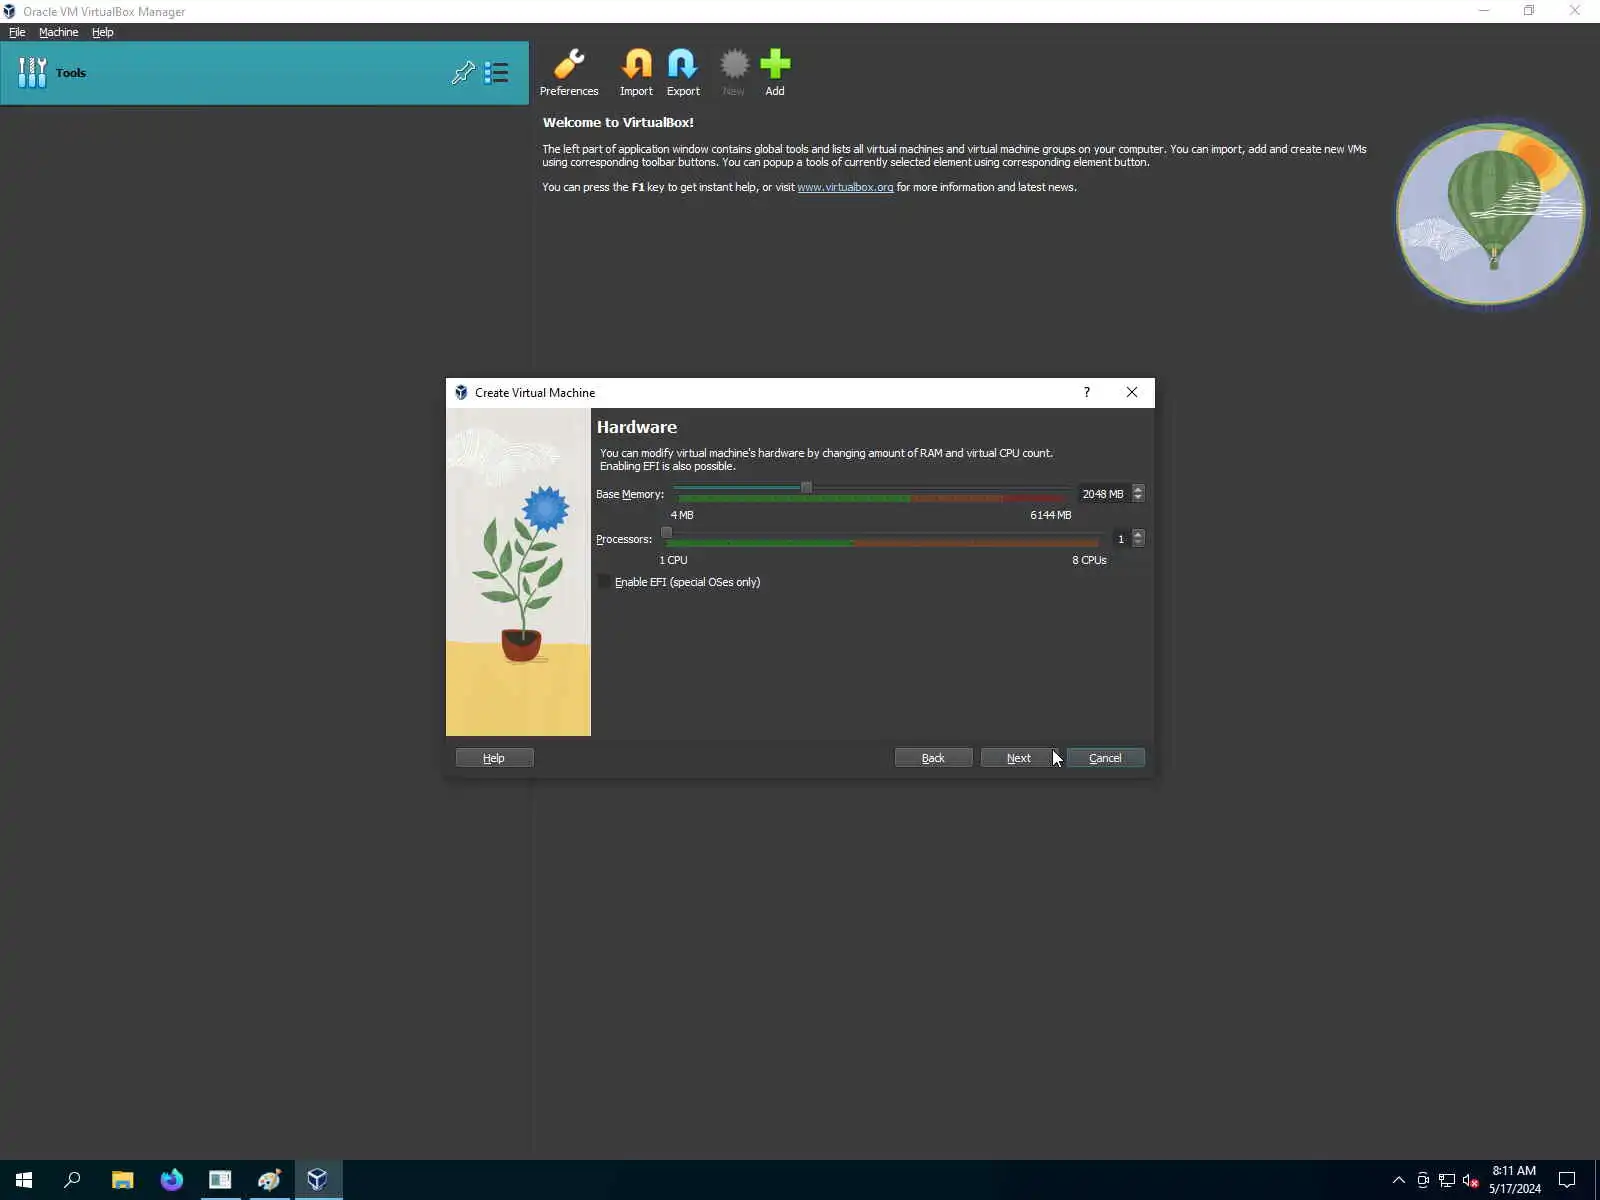Open the network tray icon

tap(1447, 1181)
